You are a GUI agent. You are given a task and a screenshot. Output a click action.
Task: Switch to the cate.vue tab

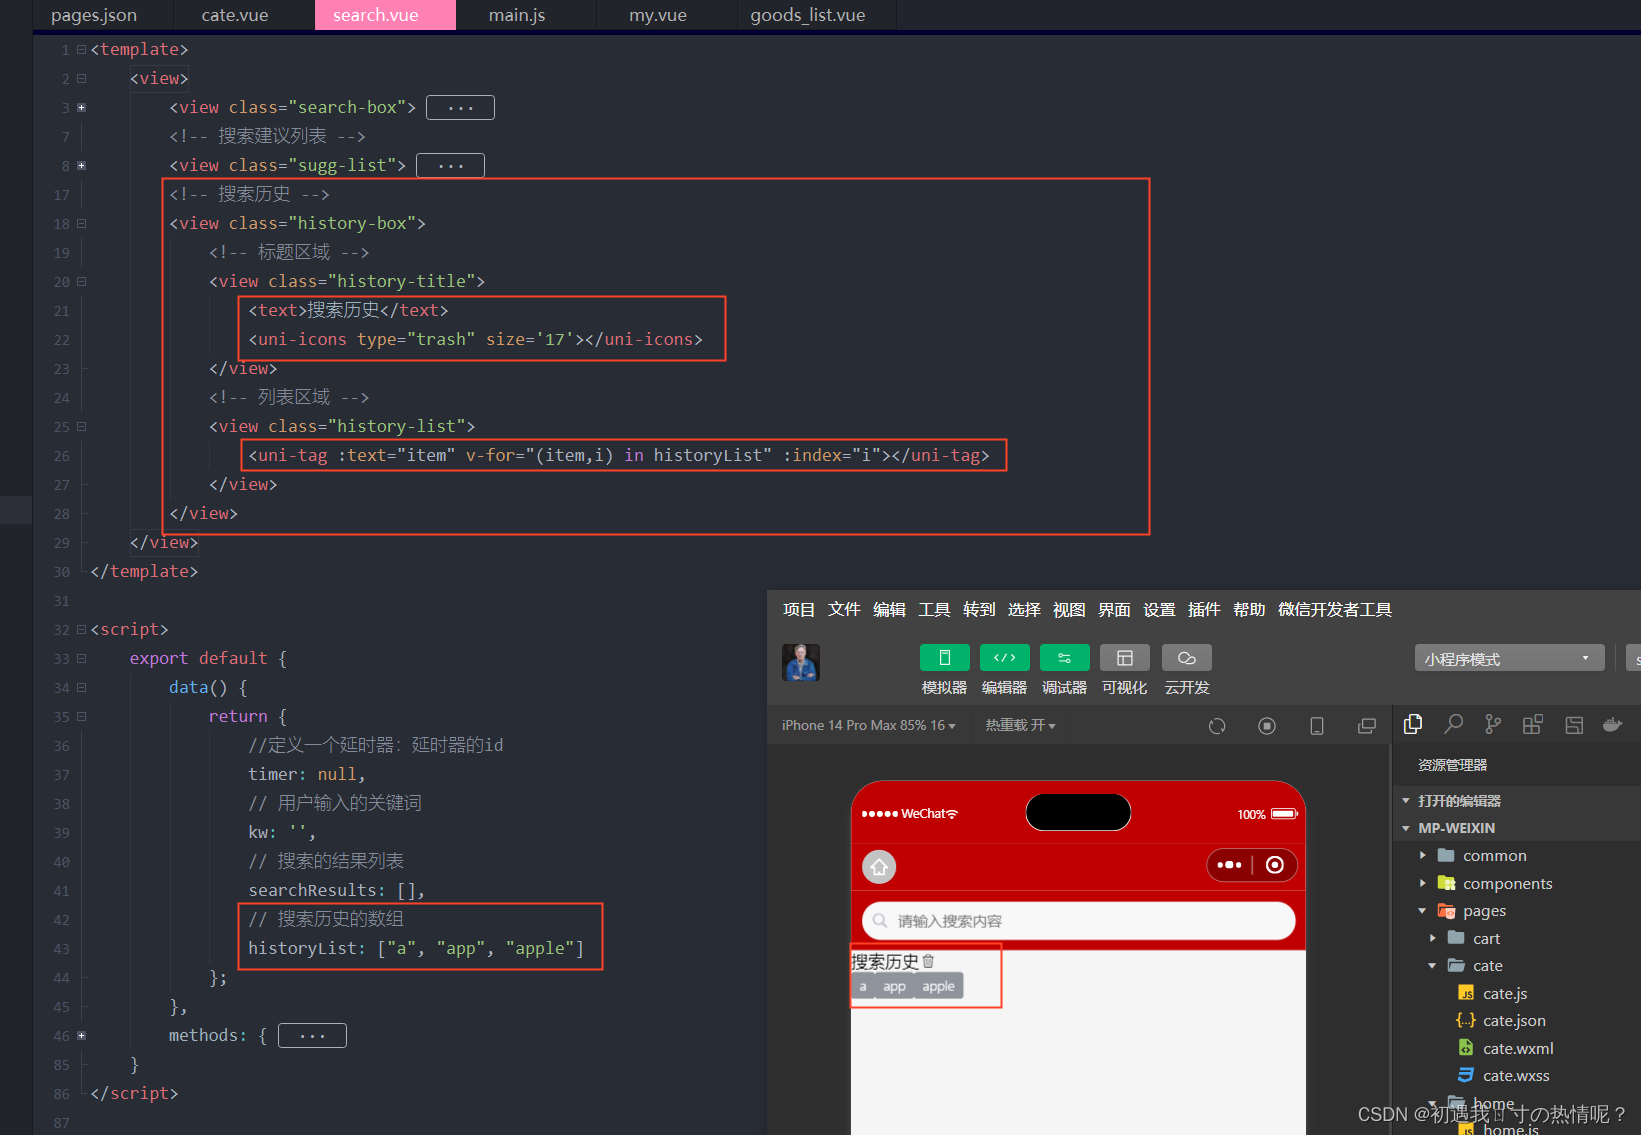tap(235, 15)
